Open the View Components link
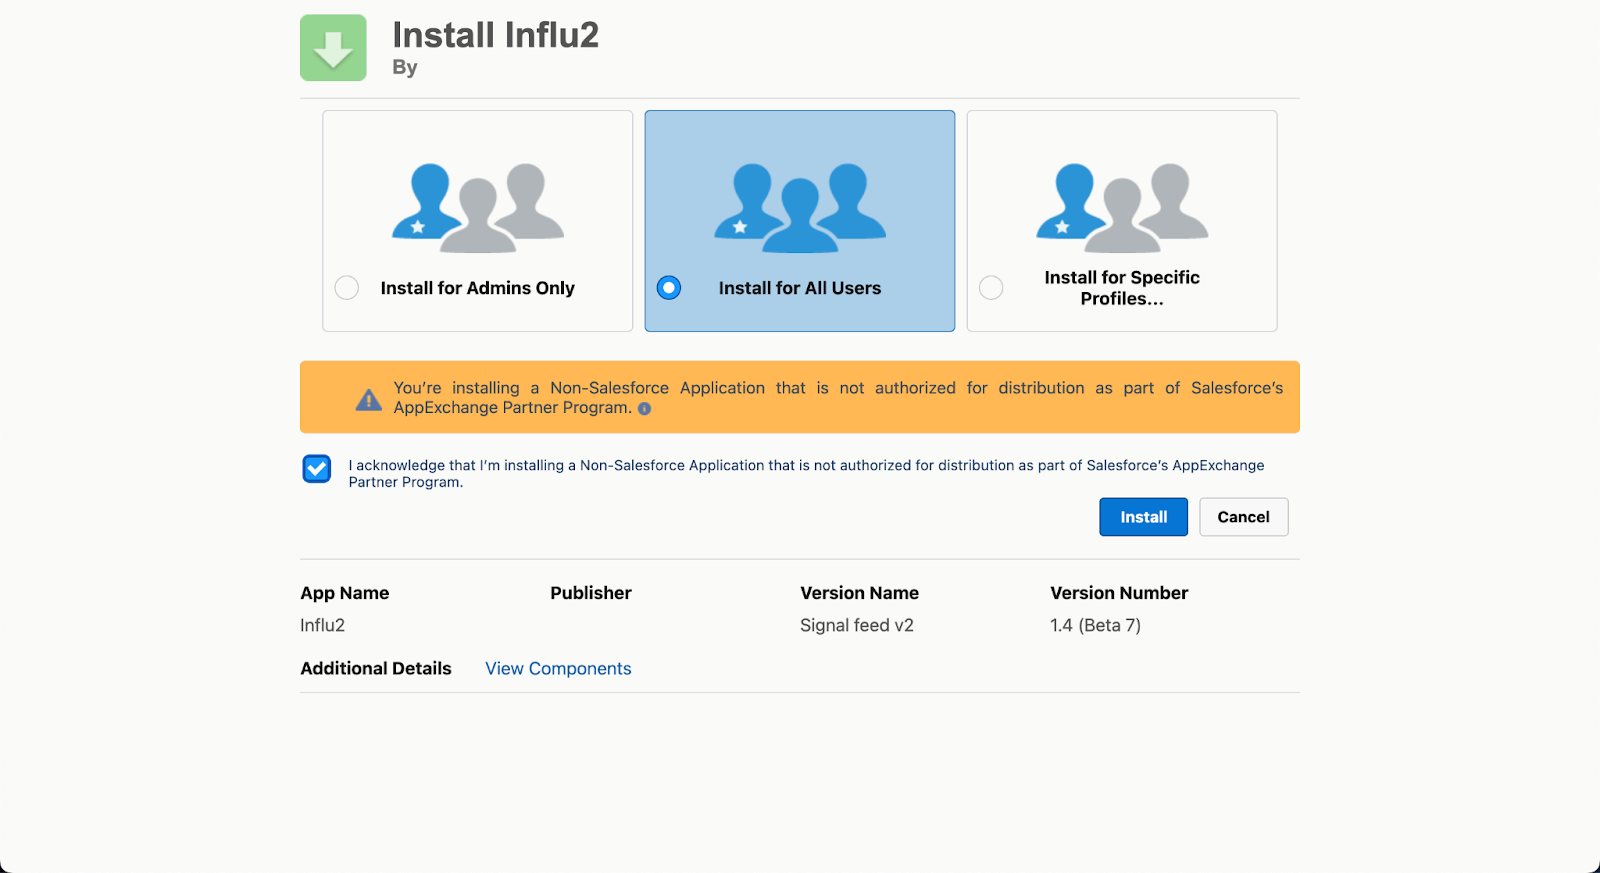The width and height of the screenshot is (1600, 873). (x=558, y=668)
